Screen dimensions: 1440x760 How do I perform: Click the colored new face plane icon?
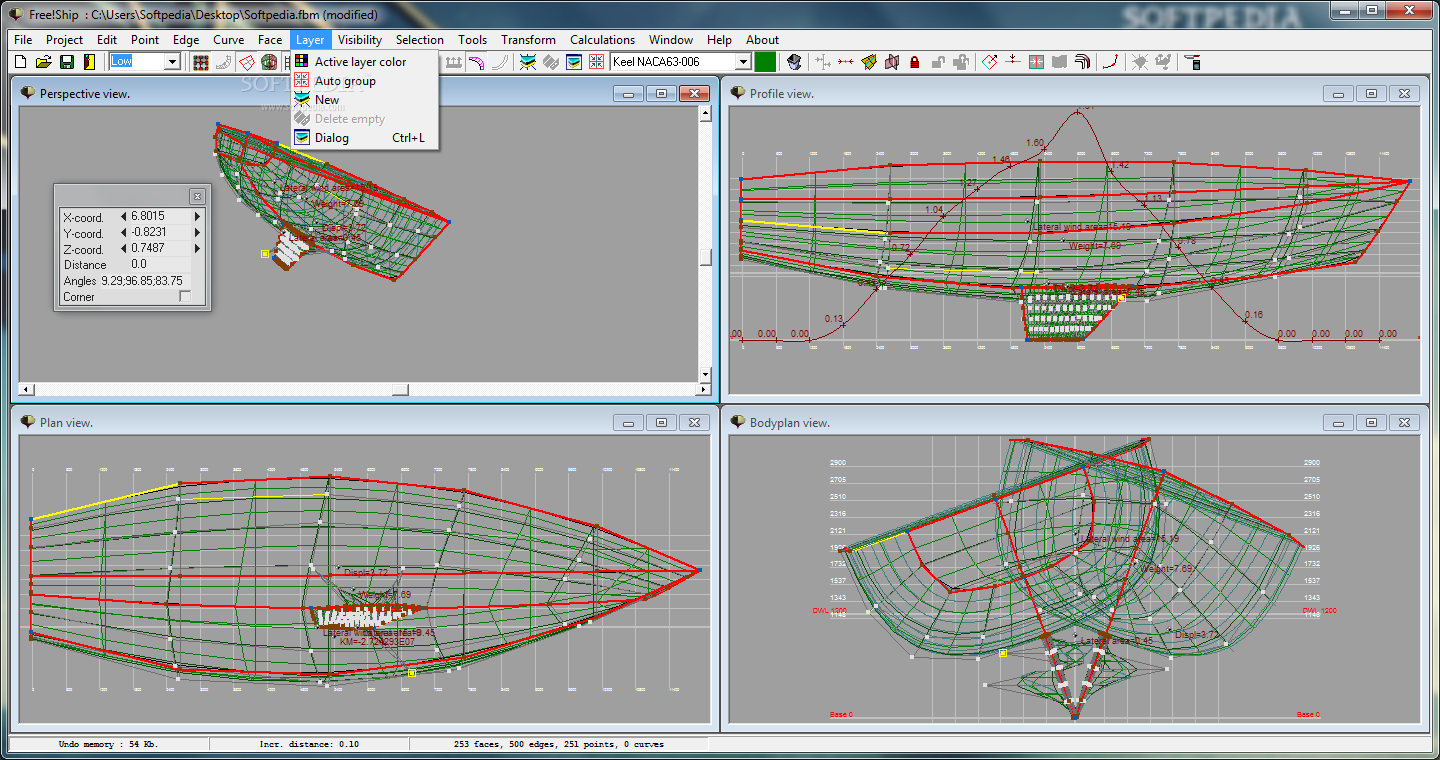pyautogui.click(x=868, y=62)
